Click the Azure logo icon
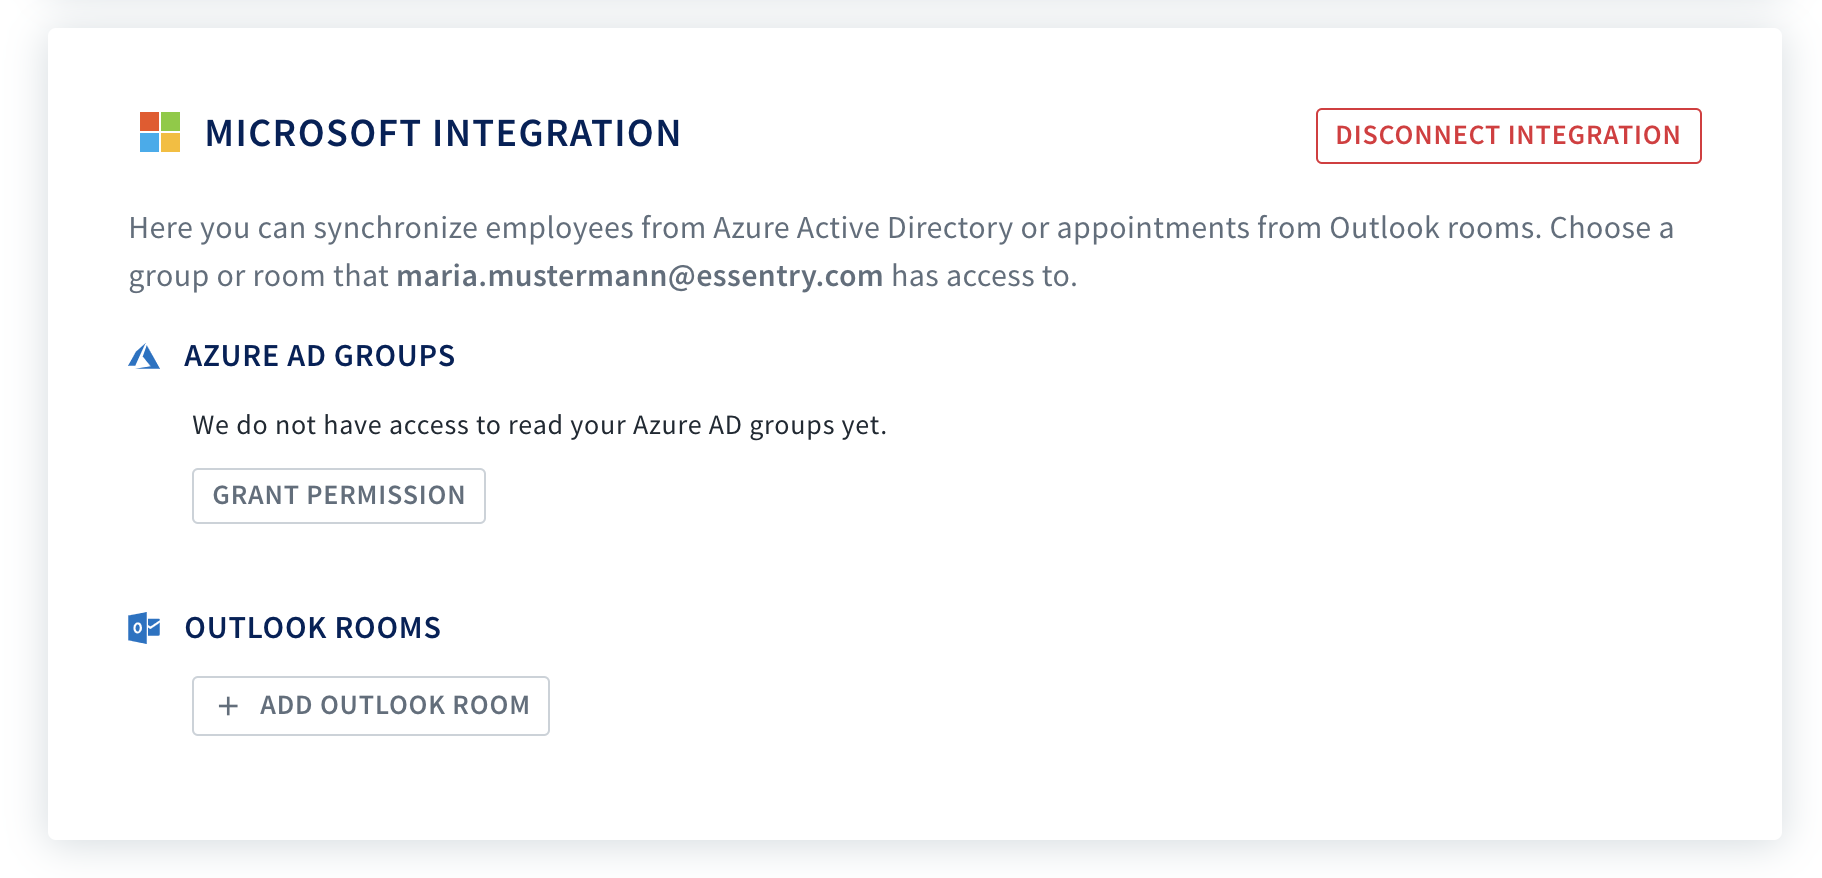Screen dimensions: 1822x878 pos(144,356)
